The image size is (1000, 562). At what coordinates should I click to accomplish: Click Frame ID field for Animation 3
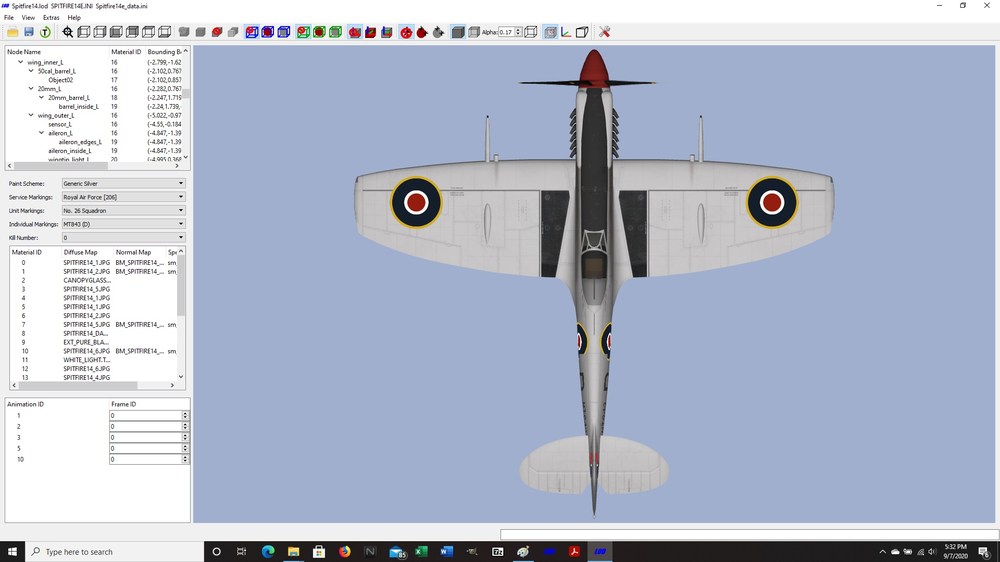tap(145, 438)
